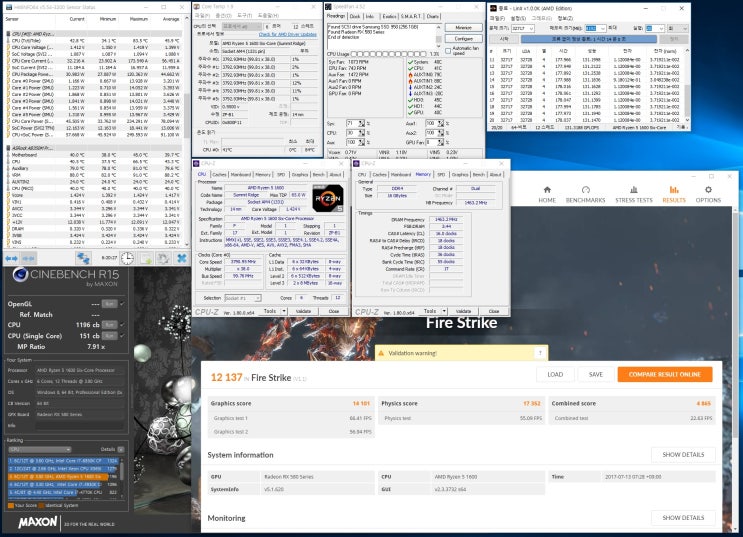This screenshot has width=743, height=537.
Task: Toggle the CPU checkbox in Cinebench
Action: [x=121, y=325]
